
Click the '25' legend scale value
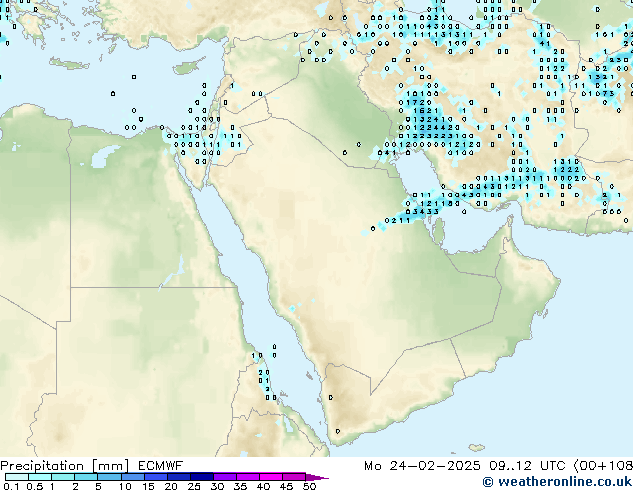tap(194, 486)
